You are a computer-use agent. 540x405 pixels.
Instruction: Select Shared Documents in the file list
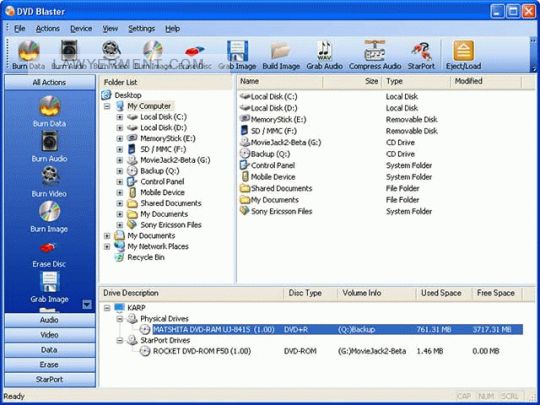coord(281,188)
